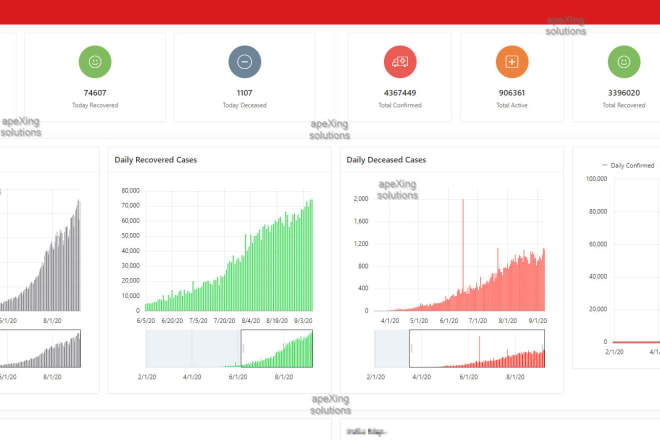
Task: Click the 9/1/20 date label in Deceased chart
Action: tap(538, 321)
